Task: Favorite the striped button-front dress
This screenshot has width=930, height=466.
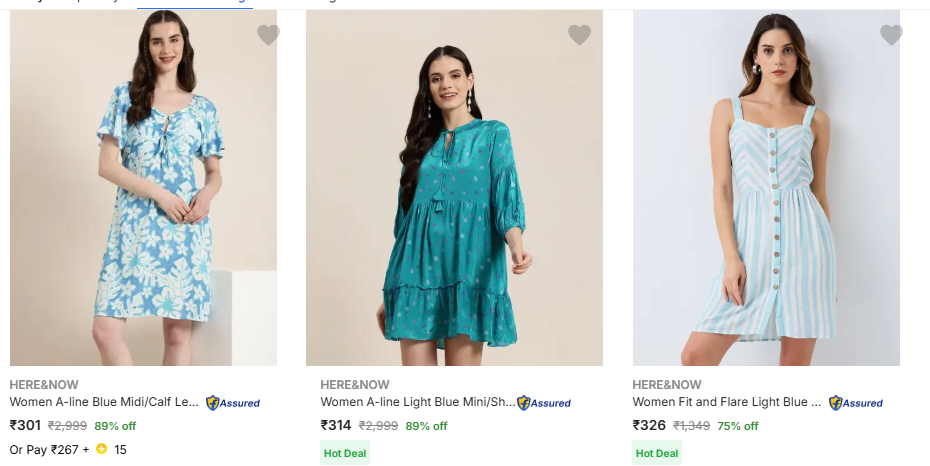Action: [x=891, y=36]
